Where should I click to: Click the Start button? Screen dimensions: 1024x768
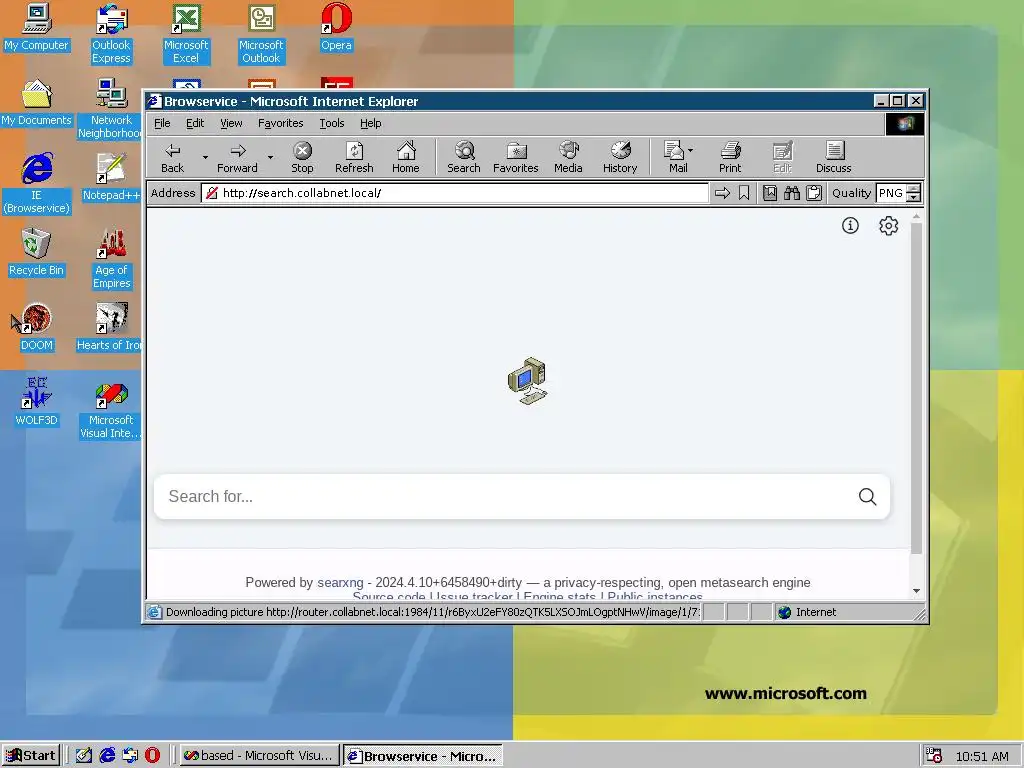(31, 756)
